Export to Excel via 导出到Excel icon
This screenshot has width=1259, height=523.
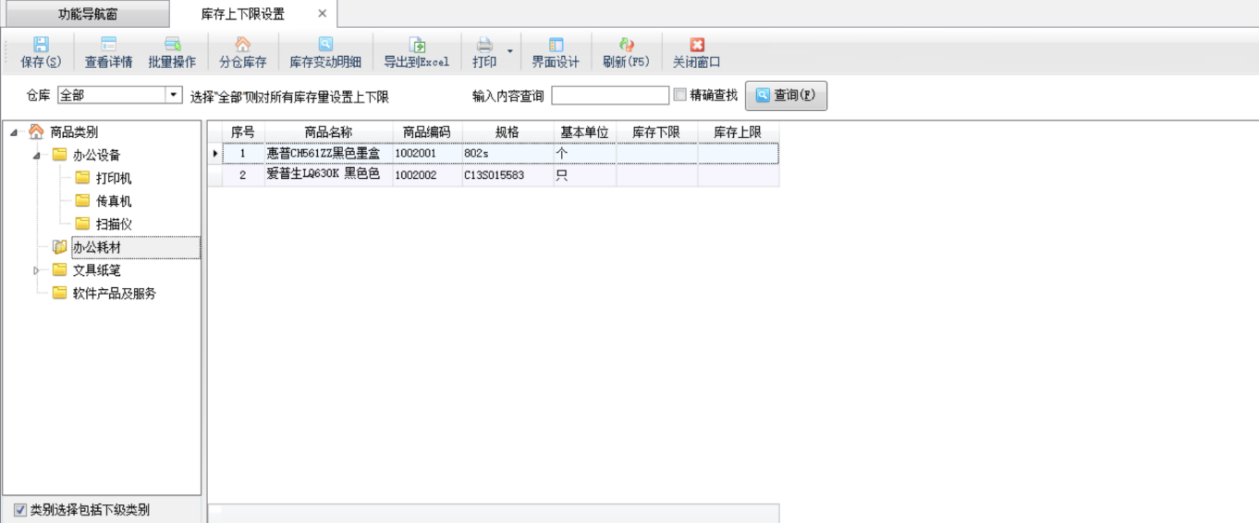pyautogui.click(x=417, y=45)
